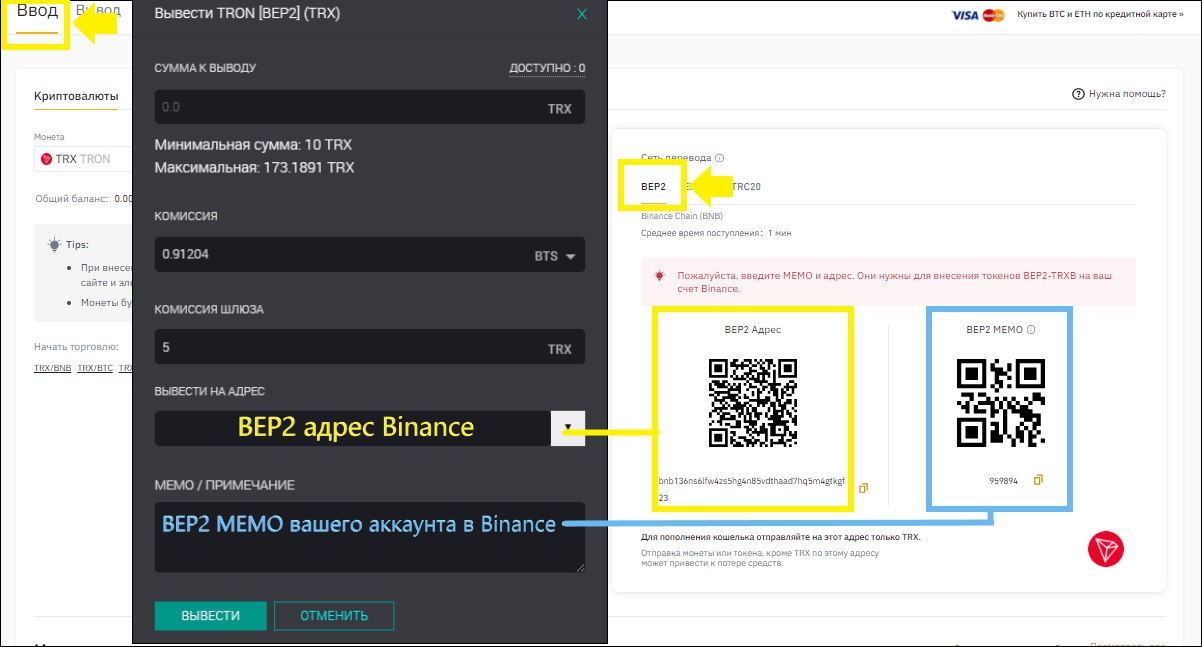This screenshot has height=647, width=1202.
Task: Switch to the Ввод tab
Action: coord(37,12)
